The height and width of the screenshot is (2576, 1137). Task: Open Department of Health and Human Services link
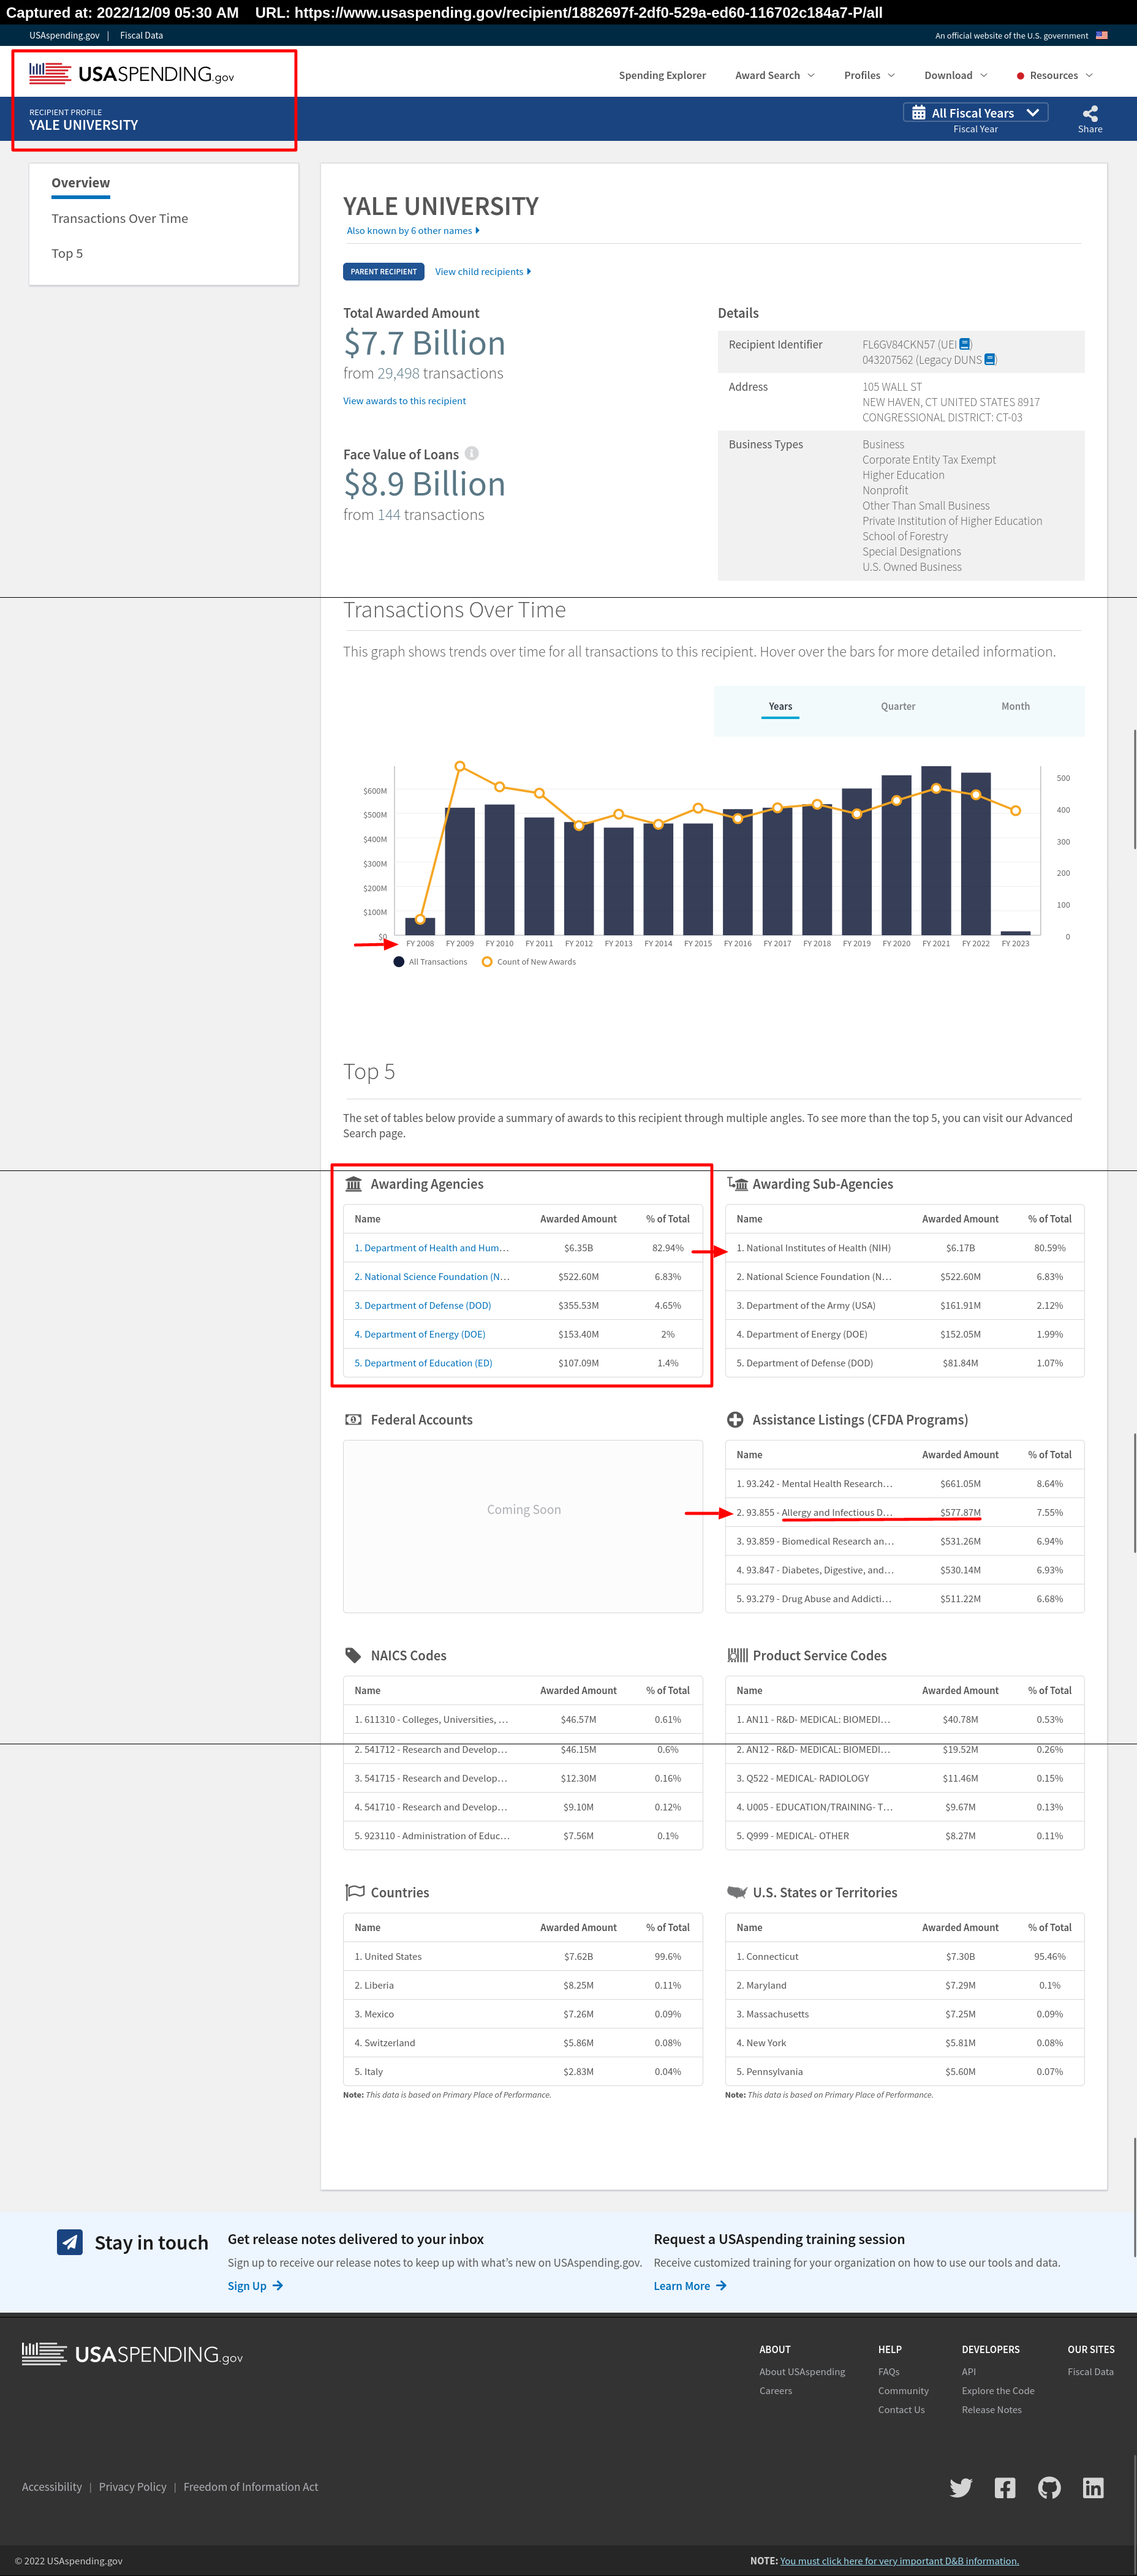tap(431, 1248)
